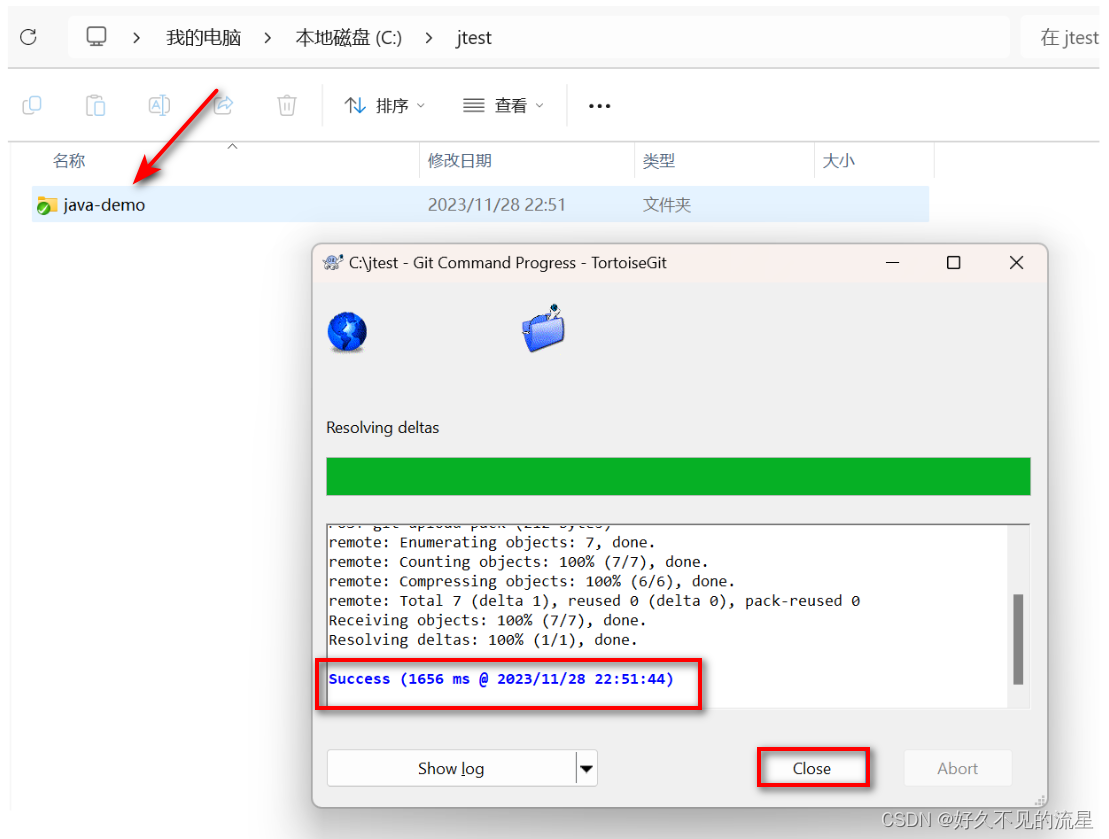Expand chevron after 本地磁盘 (C:) breadcrumb
1109x839 pixels.
tap(429, 37)
